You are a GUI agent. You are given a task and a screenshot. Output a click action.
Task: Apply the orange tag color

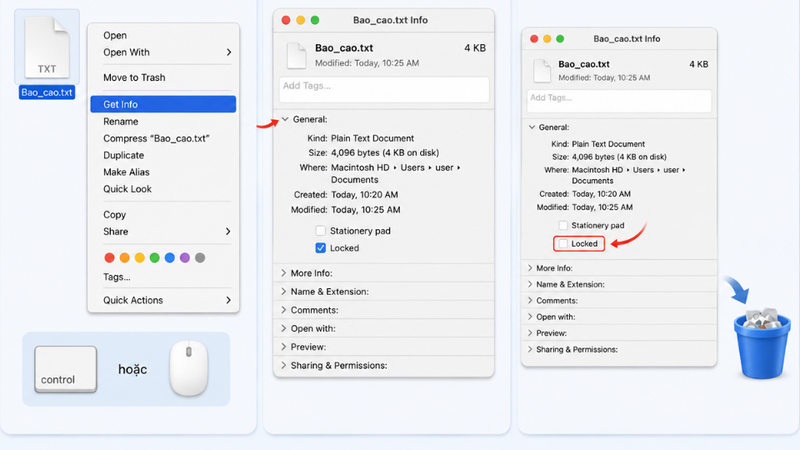coord(124,258)
